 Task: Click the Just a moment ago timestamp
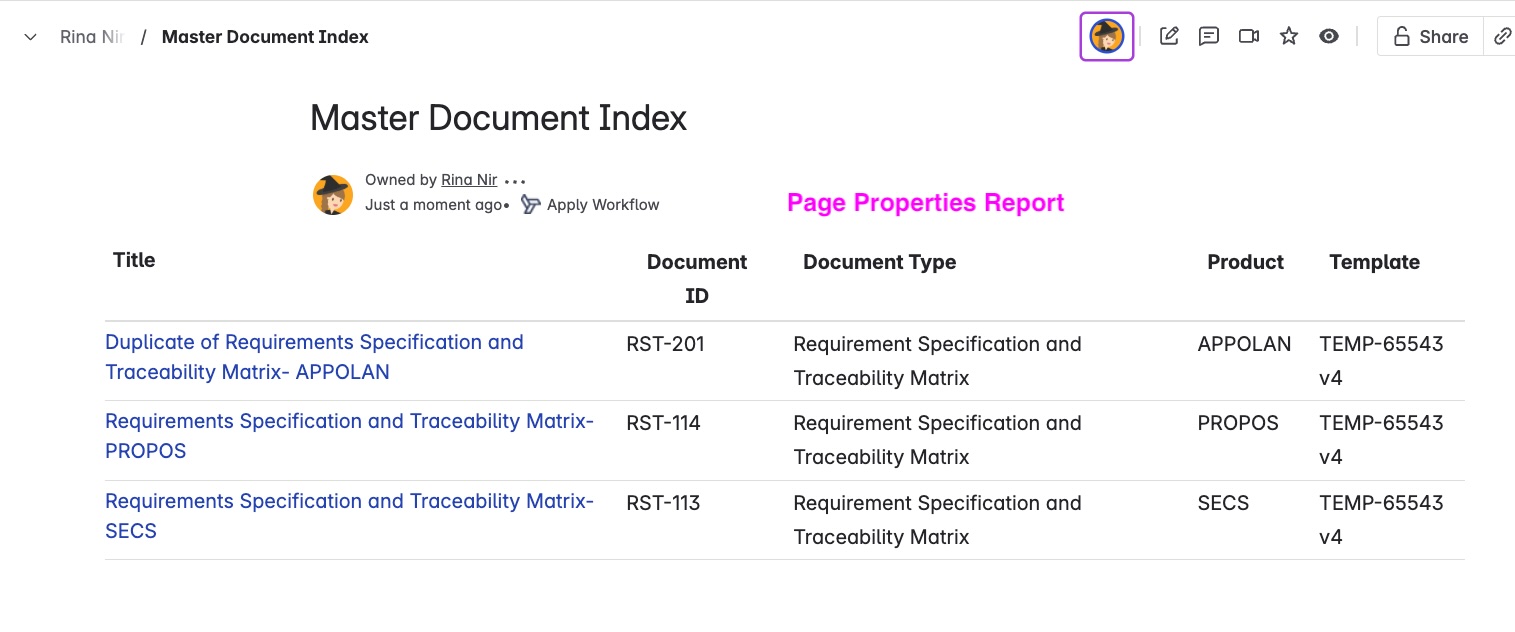click(x=433, y=205)
